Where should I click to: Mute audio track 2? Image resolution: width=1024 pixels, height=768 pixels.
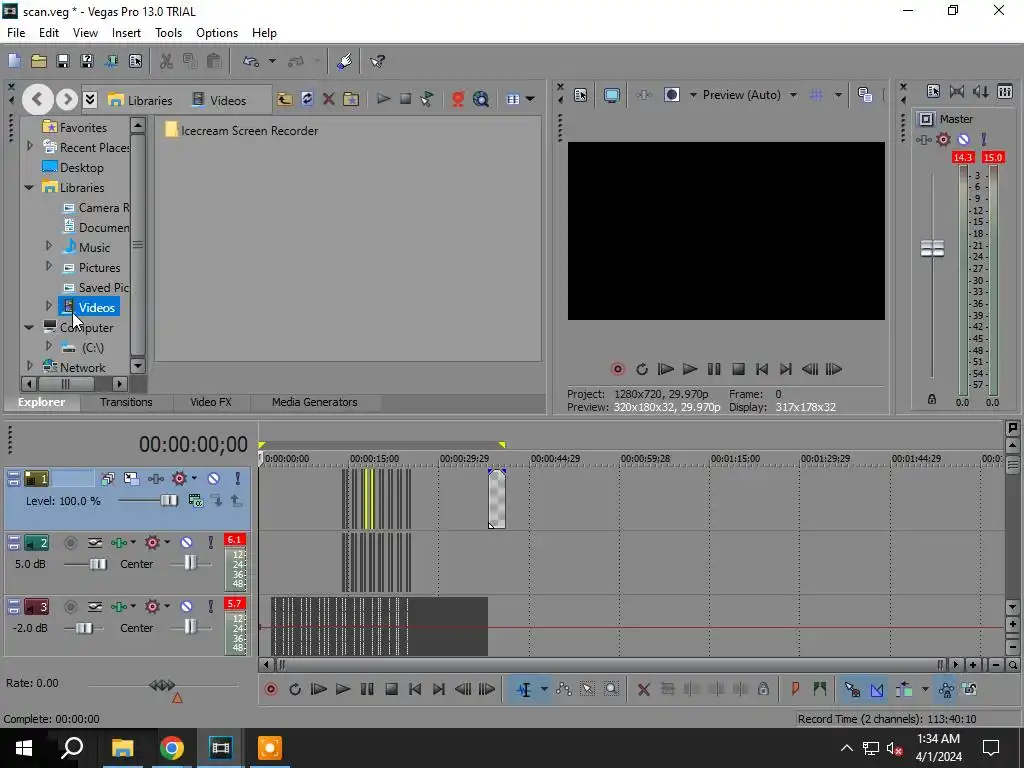point(186,543)
